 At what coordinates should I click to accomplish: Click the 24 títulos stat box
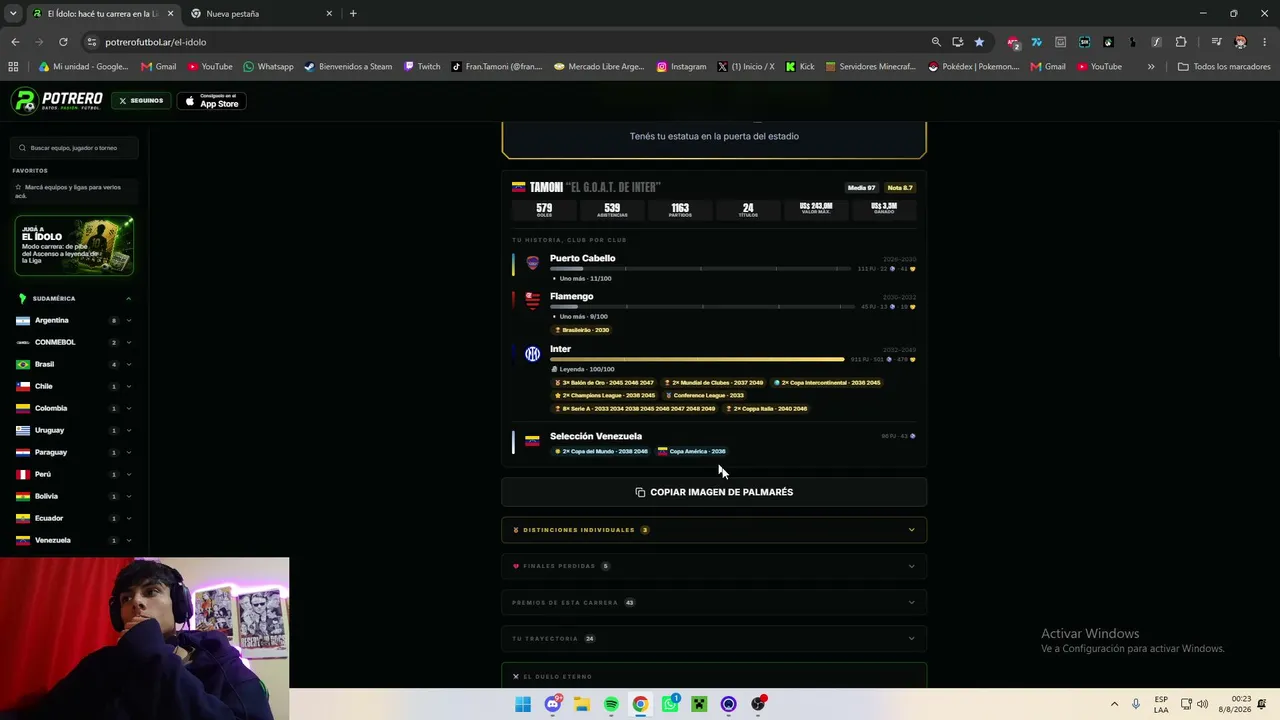coord(748,210)
